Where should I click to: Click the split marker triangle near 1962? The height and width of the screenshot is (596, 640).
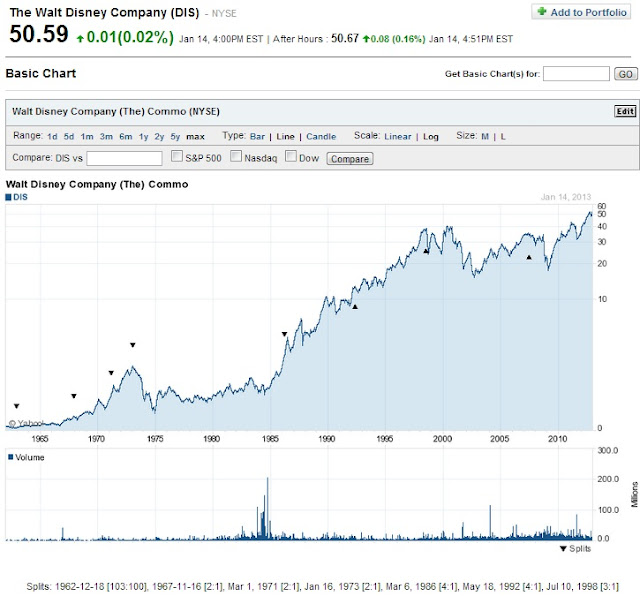[17, 406]
